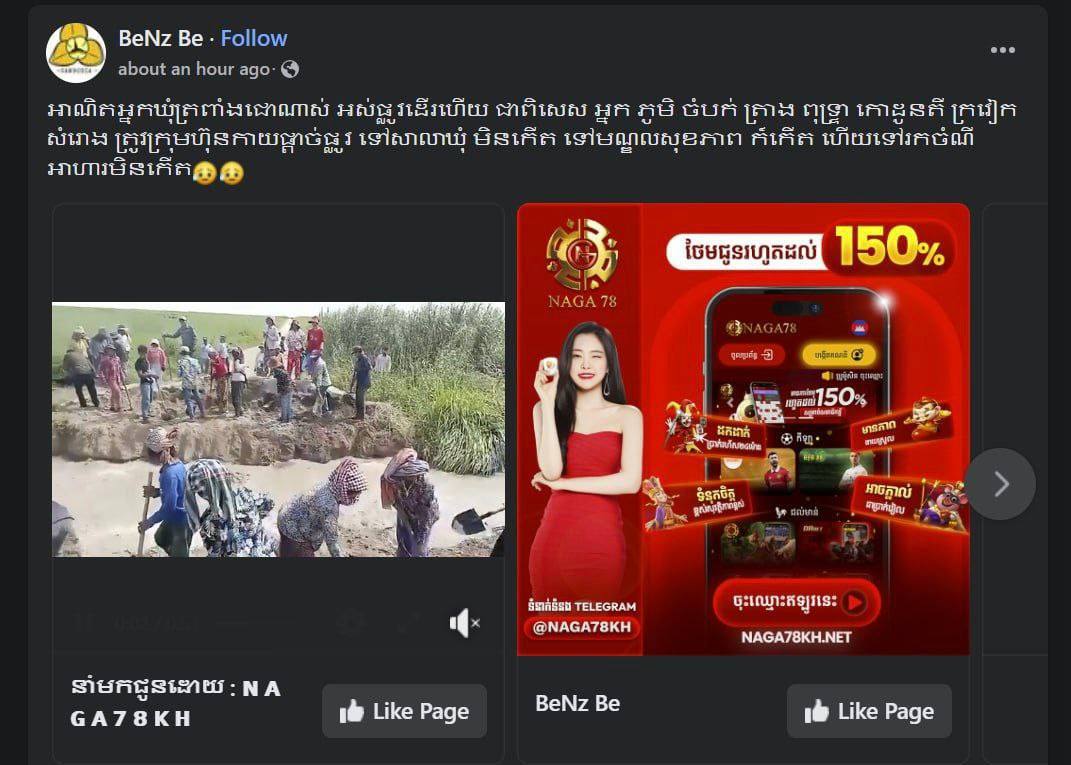Viewport: 1071px width, 765px height.
Task: Click thumbs-up icon on the BeNz Be card
Action: click(816, 711)
